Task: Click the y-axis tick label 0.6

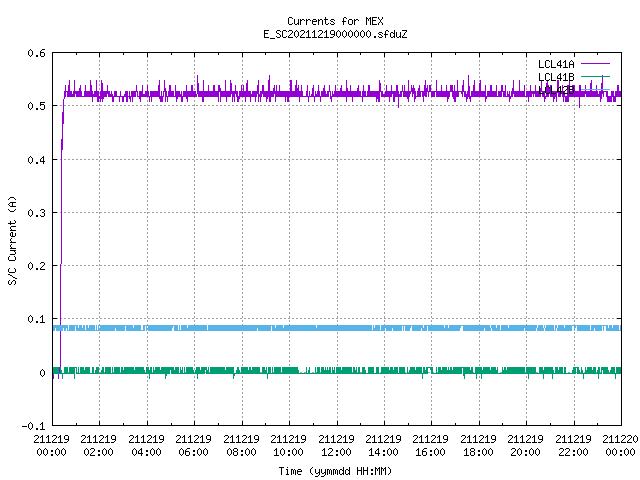Action: point(37,53)
